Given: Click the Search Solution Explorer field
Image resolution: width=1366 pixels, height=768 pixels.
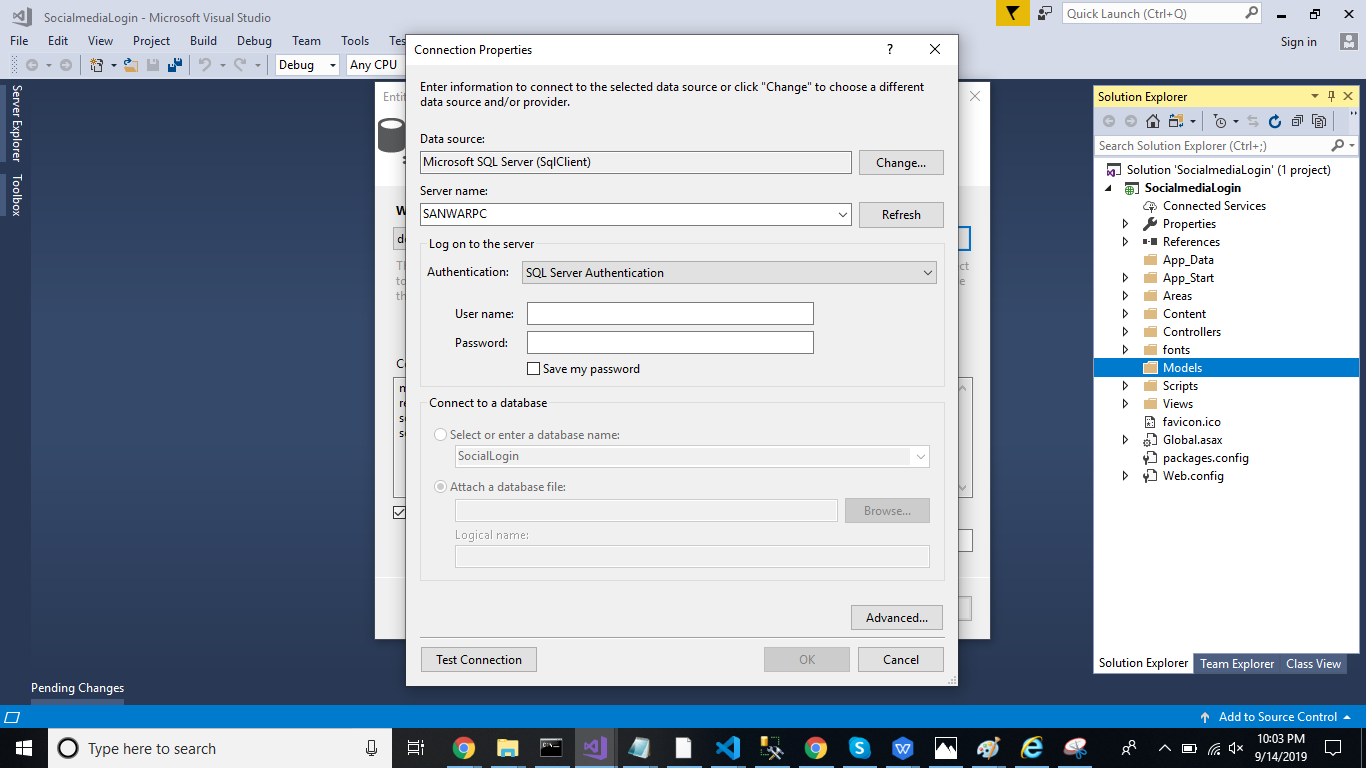Looking at the screenshot, I should pyautogui.click(x=1227, y=146).
